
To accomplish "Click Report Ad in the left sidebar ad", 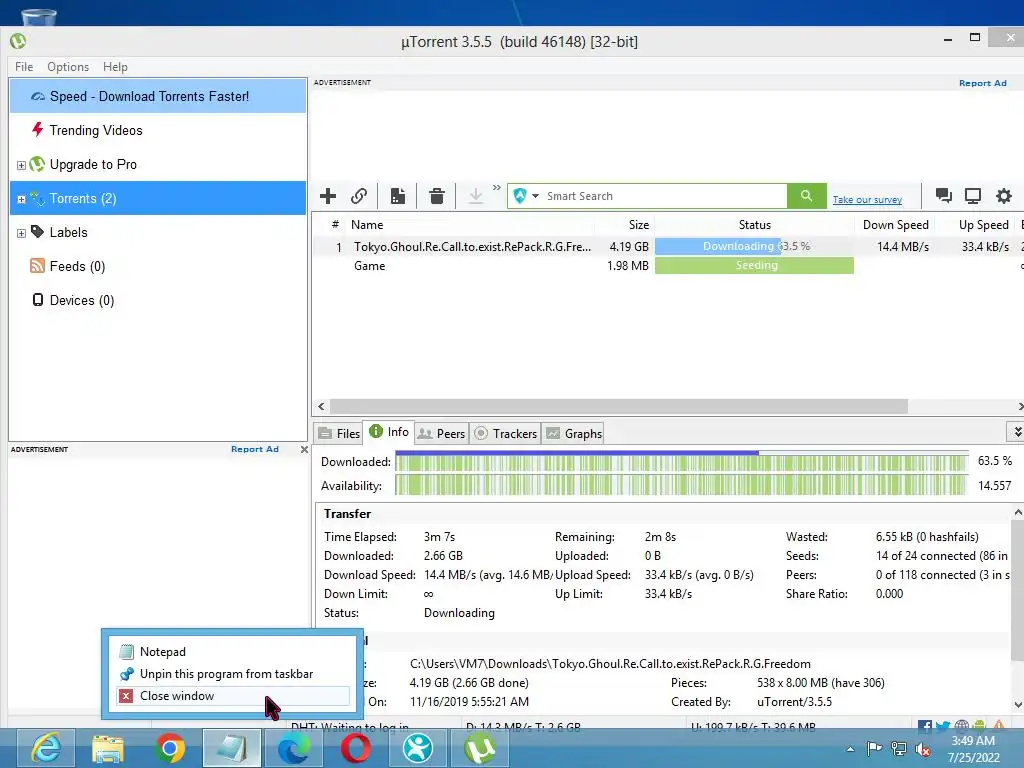I will (255, 449).
